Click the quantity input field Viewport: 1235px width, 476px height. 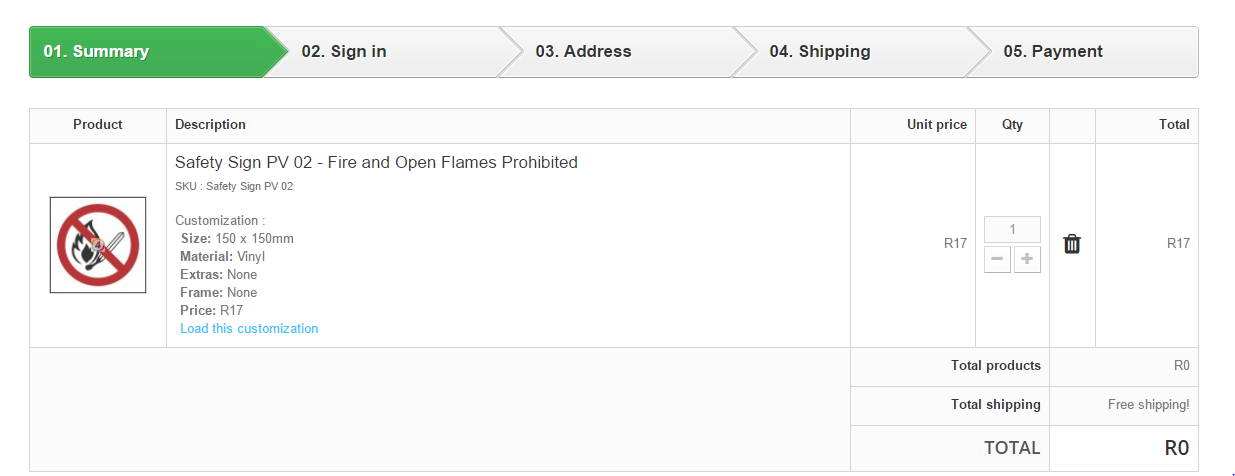pos(1012,230)
